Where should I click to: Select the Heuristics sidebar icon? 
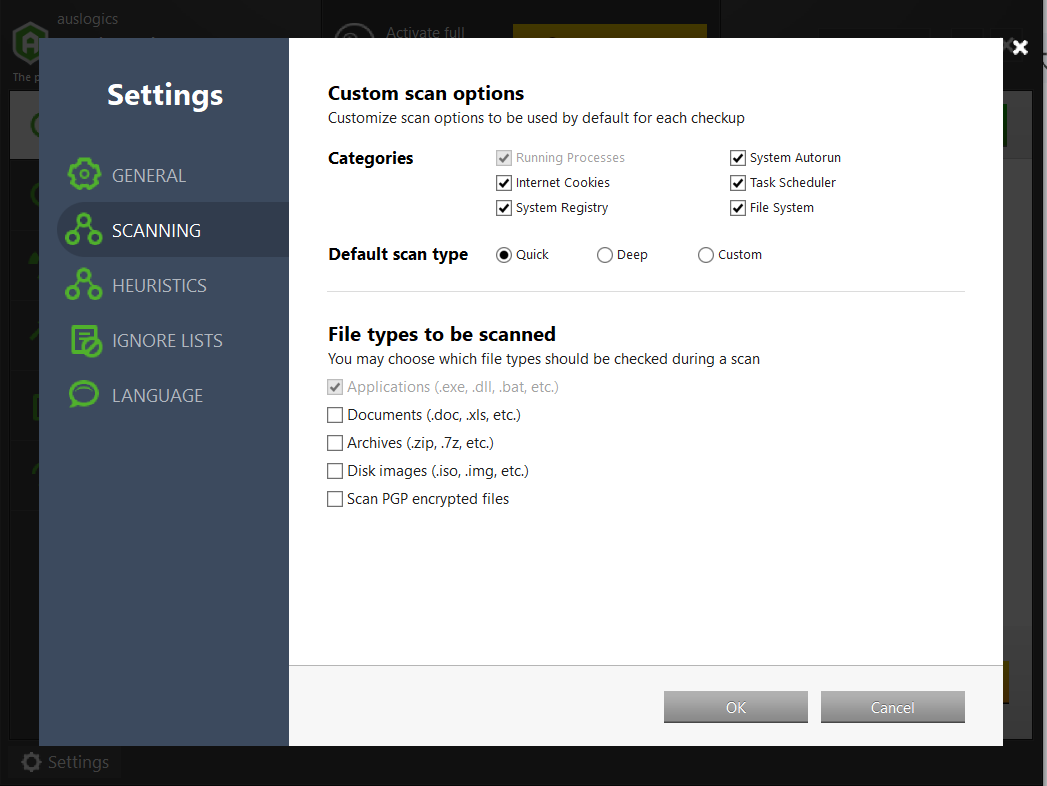pyautogui.click(x=84, y=284)
